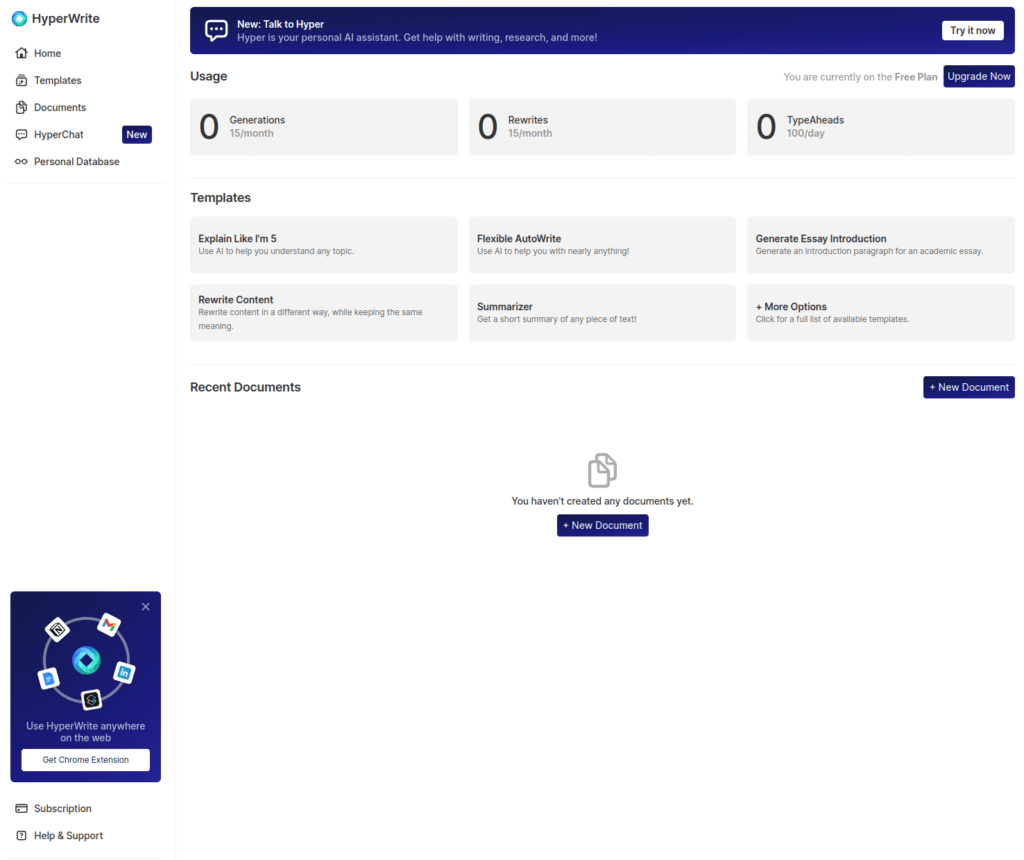Click New Document button under empty message

coord(602,525)
